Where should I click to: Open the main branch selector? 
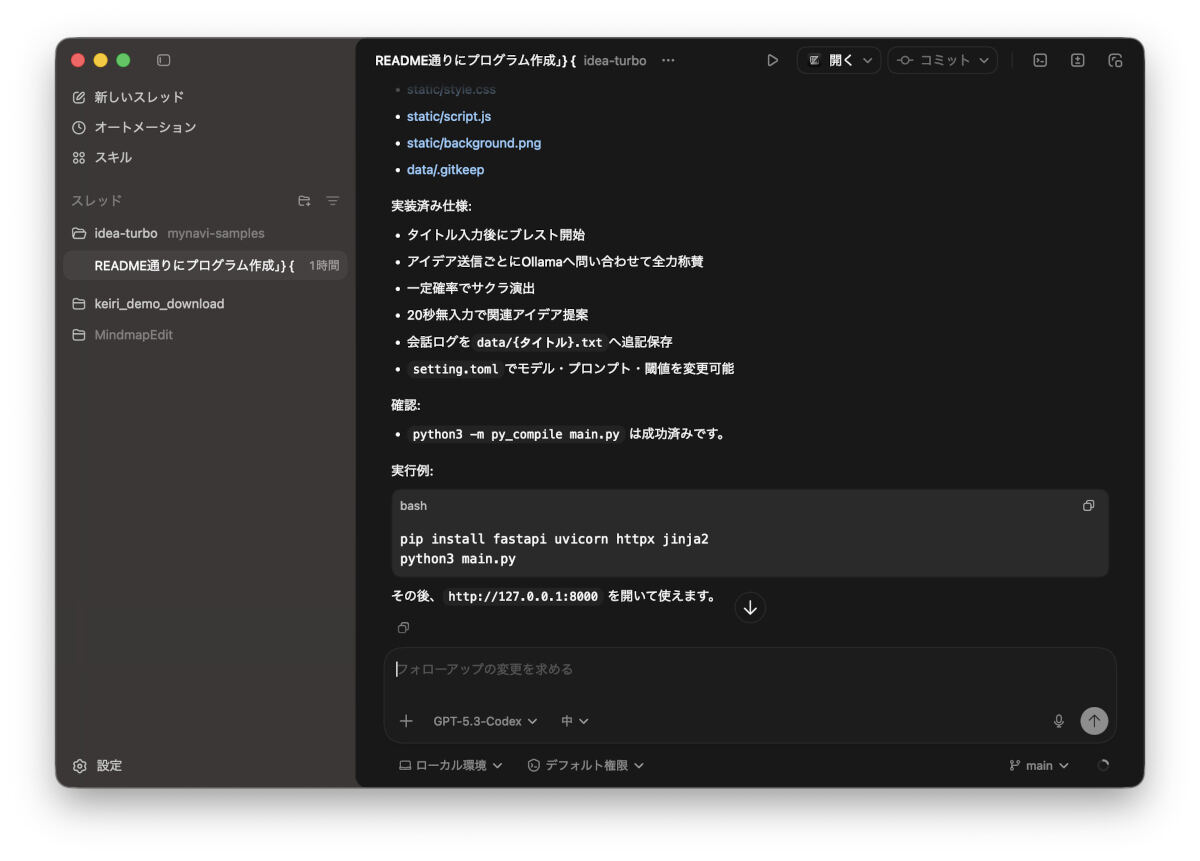(1038, 765)
